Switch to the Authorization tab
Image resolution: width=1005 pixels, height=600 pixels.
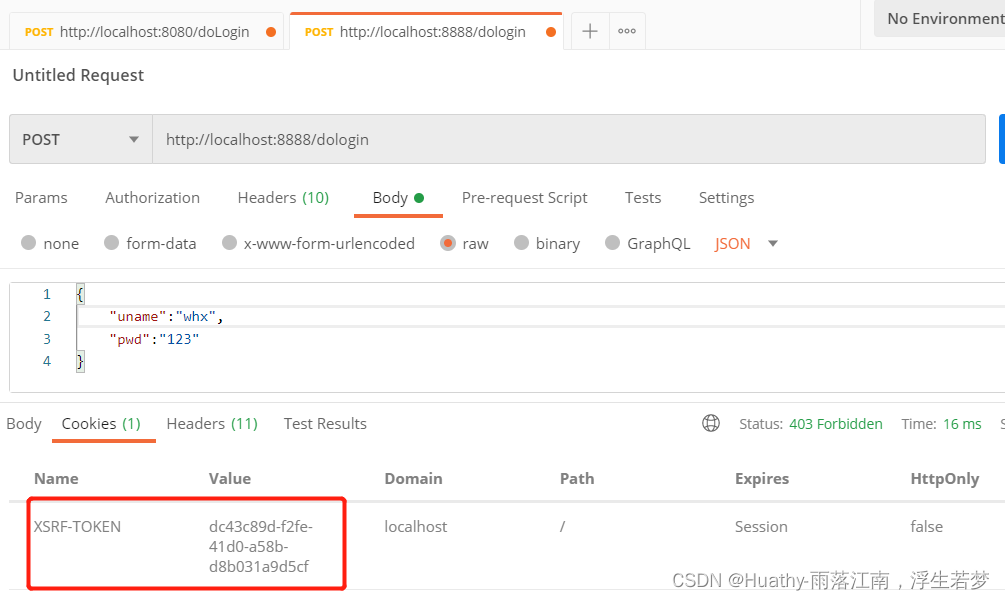pyautogui.click(x=152, y=197)
